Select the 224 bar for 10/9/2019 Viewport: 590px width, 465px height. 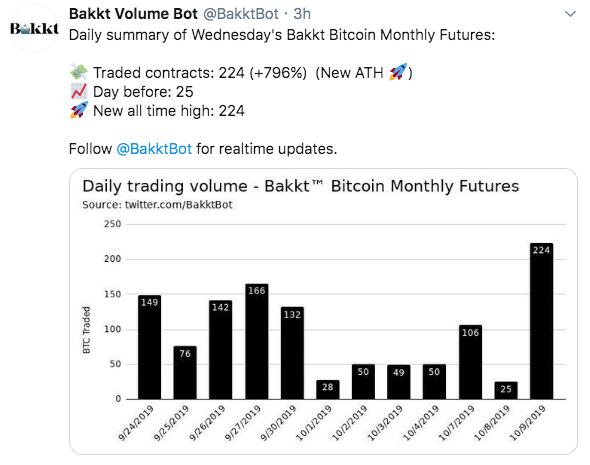(541, 321)
